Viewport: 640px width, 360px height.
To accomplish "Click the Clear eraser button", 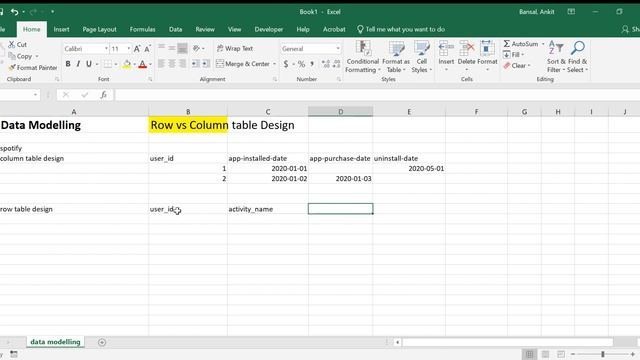I will [515, 65].
